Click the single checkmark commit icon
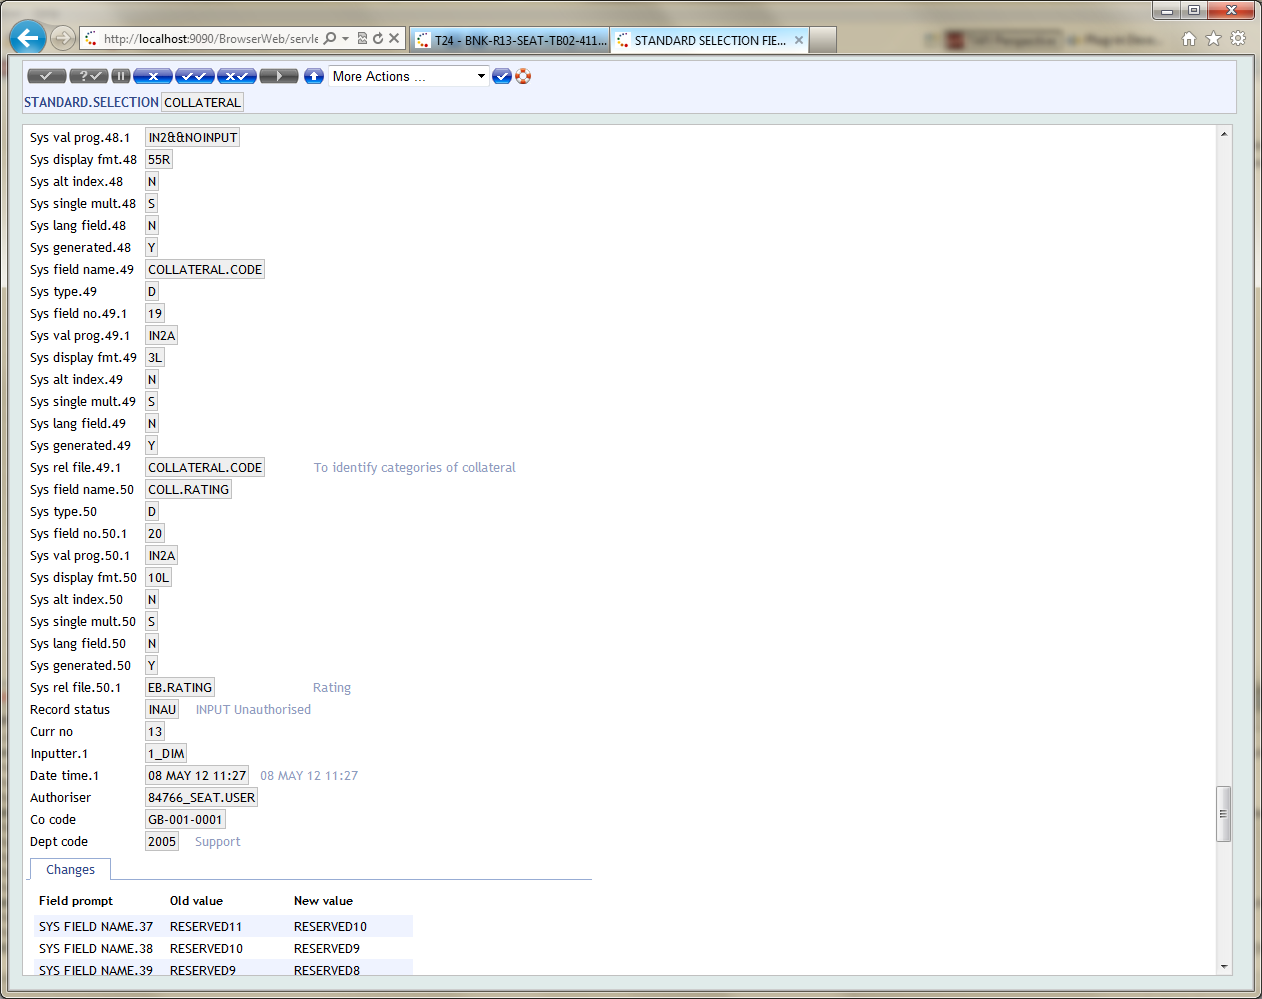 pyautogui.click(x=46, y=76)
